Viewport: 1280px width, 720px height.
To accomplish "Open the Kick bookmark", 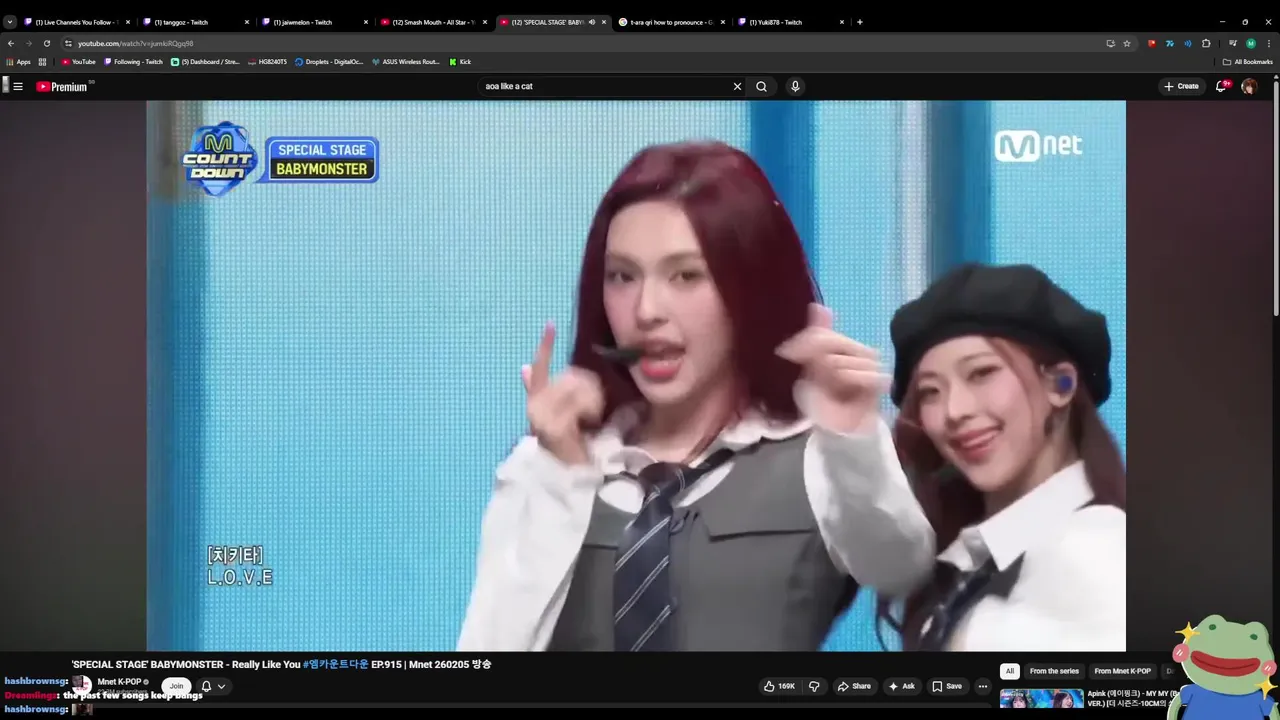I will (460, 62).
